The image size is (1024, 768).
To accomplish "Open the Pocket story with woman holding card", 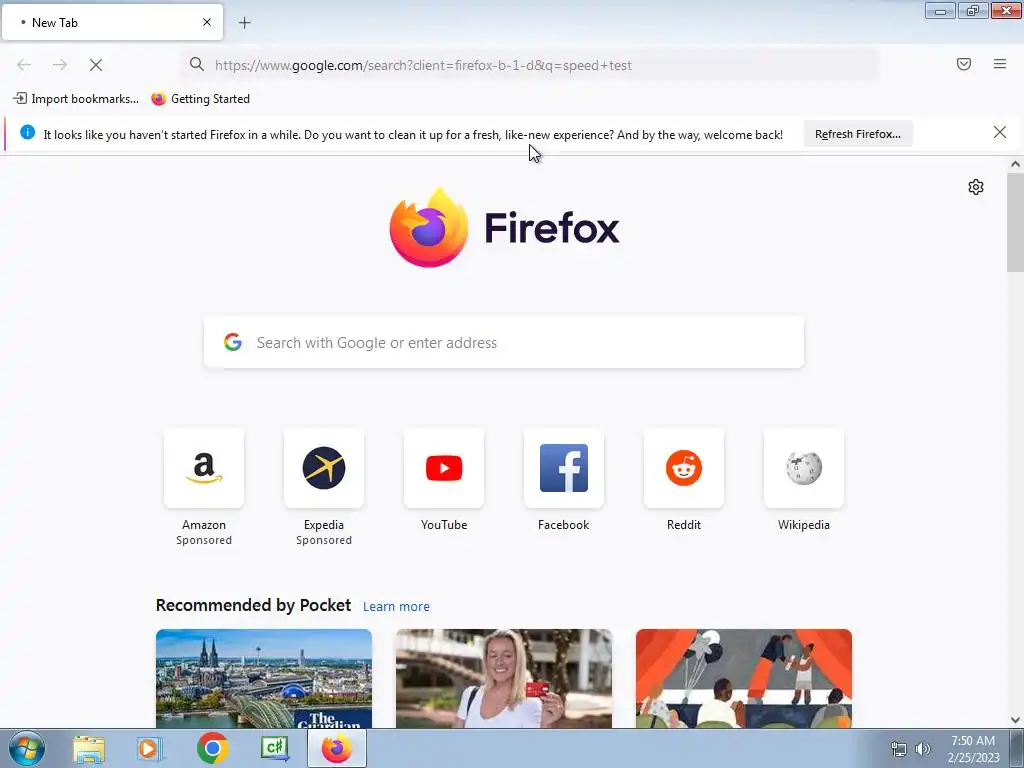I will pyautogui.click(x=504, y=679).
